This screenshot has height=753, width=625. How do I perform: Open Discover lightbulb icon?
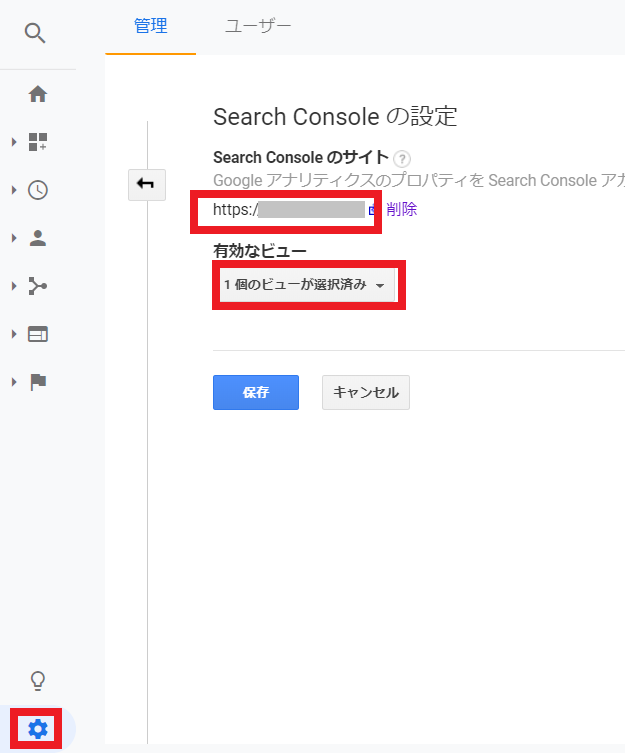click(x=37, y=680)
